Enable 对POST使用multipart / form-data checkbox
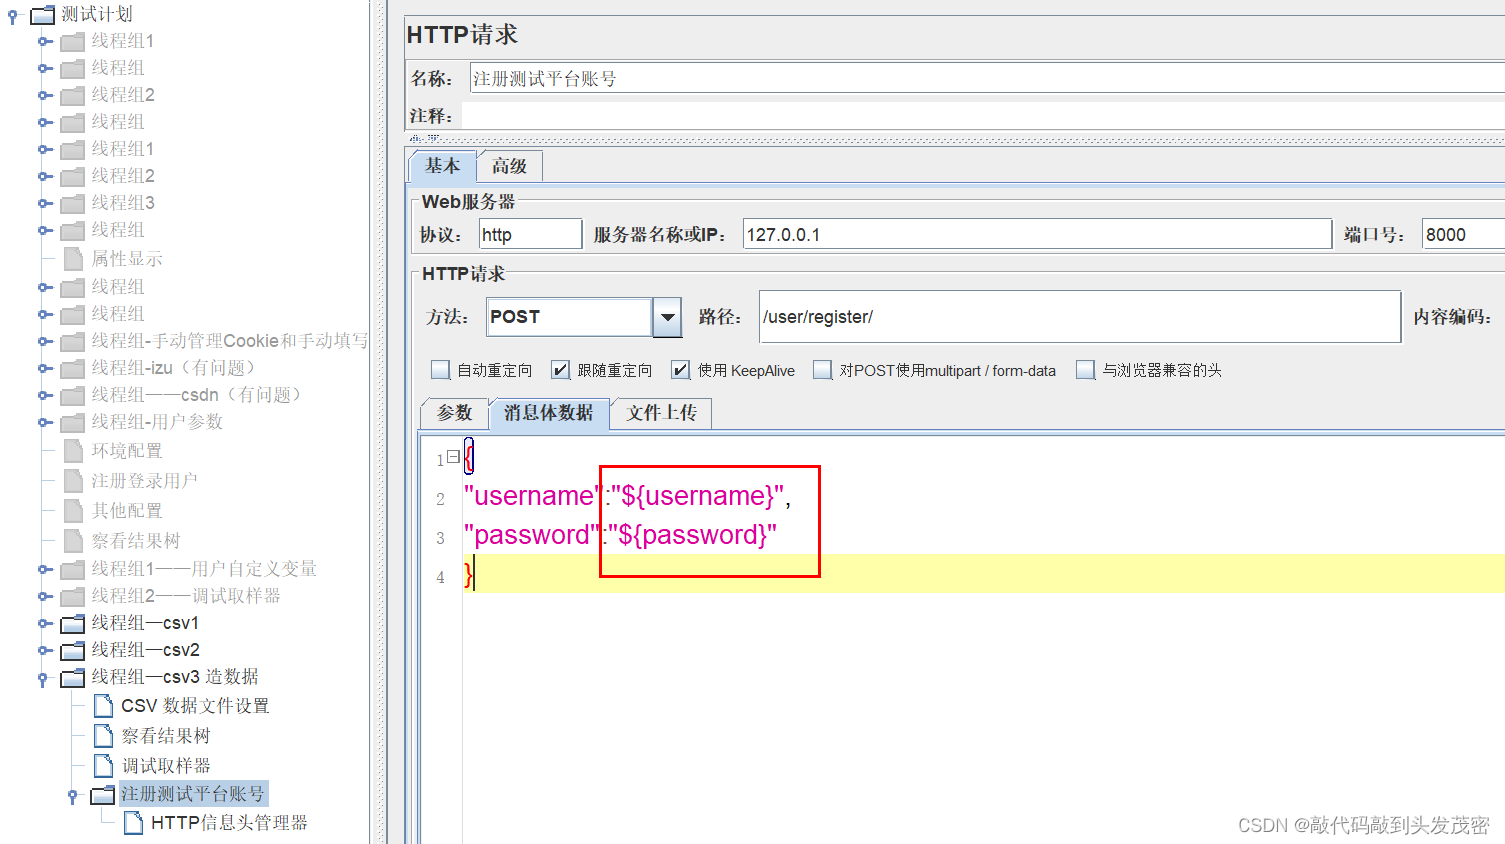The height and width of the screenshot is (844, 1505). coord(822,370)
